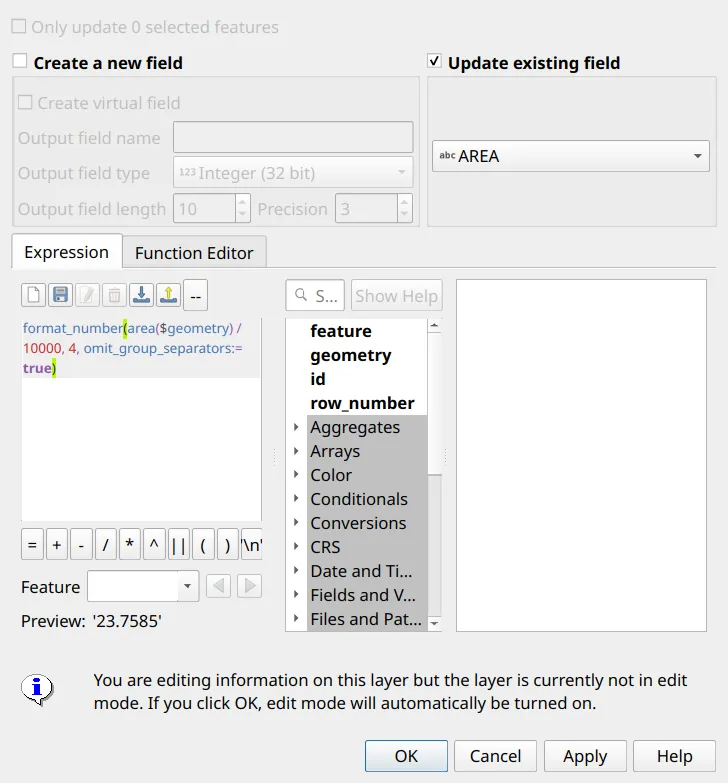
Task: Expand the Aggregates function group
Action: click(x=296, y=427)
